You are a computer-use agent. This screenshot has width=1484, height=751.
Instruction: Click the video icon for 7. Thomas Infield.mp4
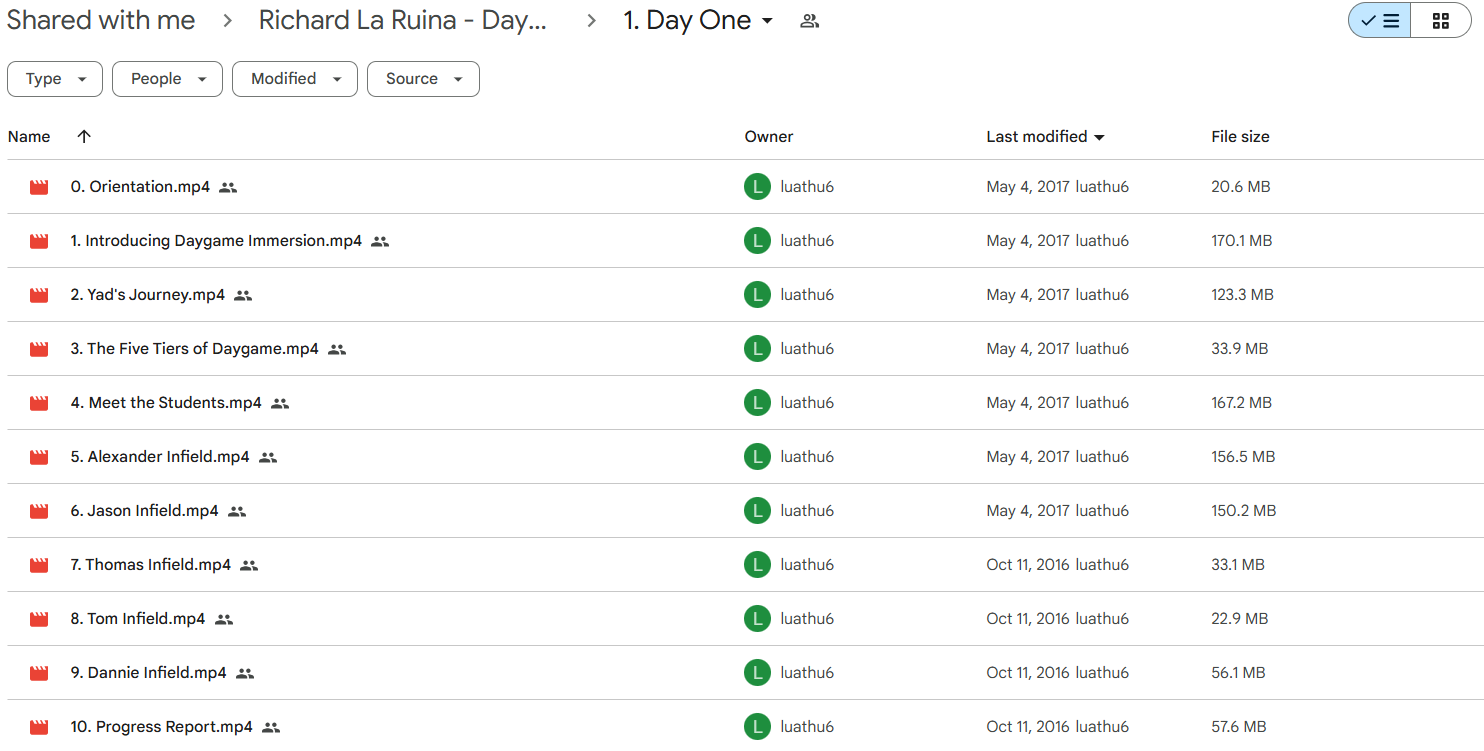tap(39, 565)
